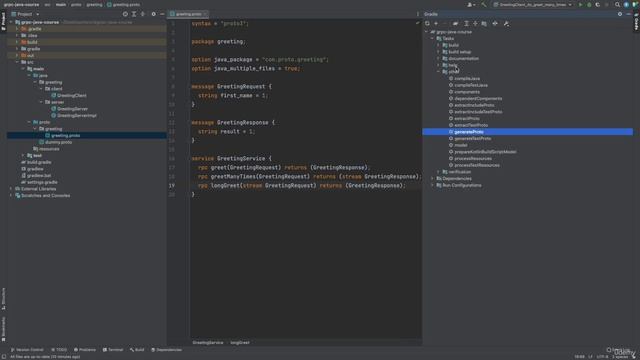The height and width of the screenshot is (360, 640).
Task: Select compileJava Gradle task
Action: (x=467, y=78)
